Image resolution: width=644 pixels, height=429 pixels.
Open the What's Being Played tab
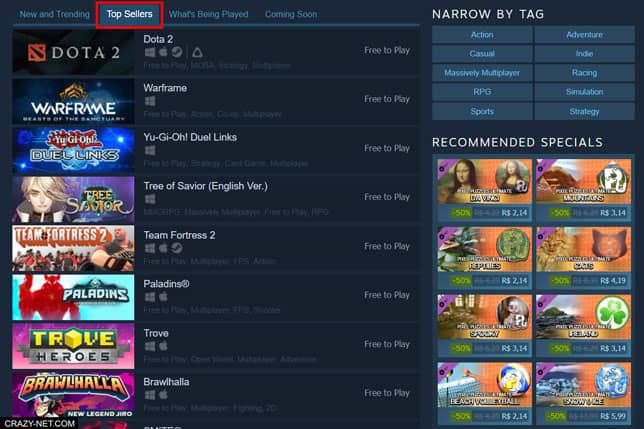coord(209,14)
